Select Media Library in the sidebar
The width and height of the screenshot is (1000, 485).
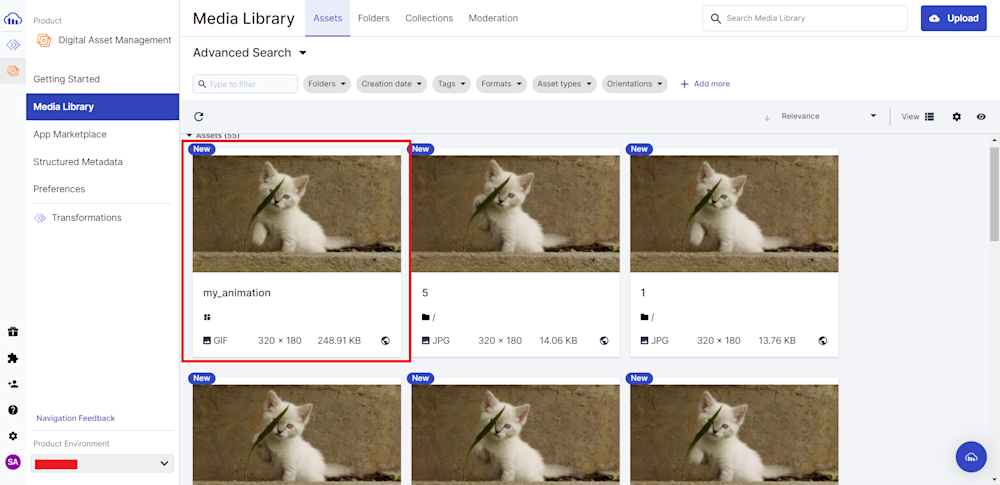(x=103, y=107)
